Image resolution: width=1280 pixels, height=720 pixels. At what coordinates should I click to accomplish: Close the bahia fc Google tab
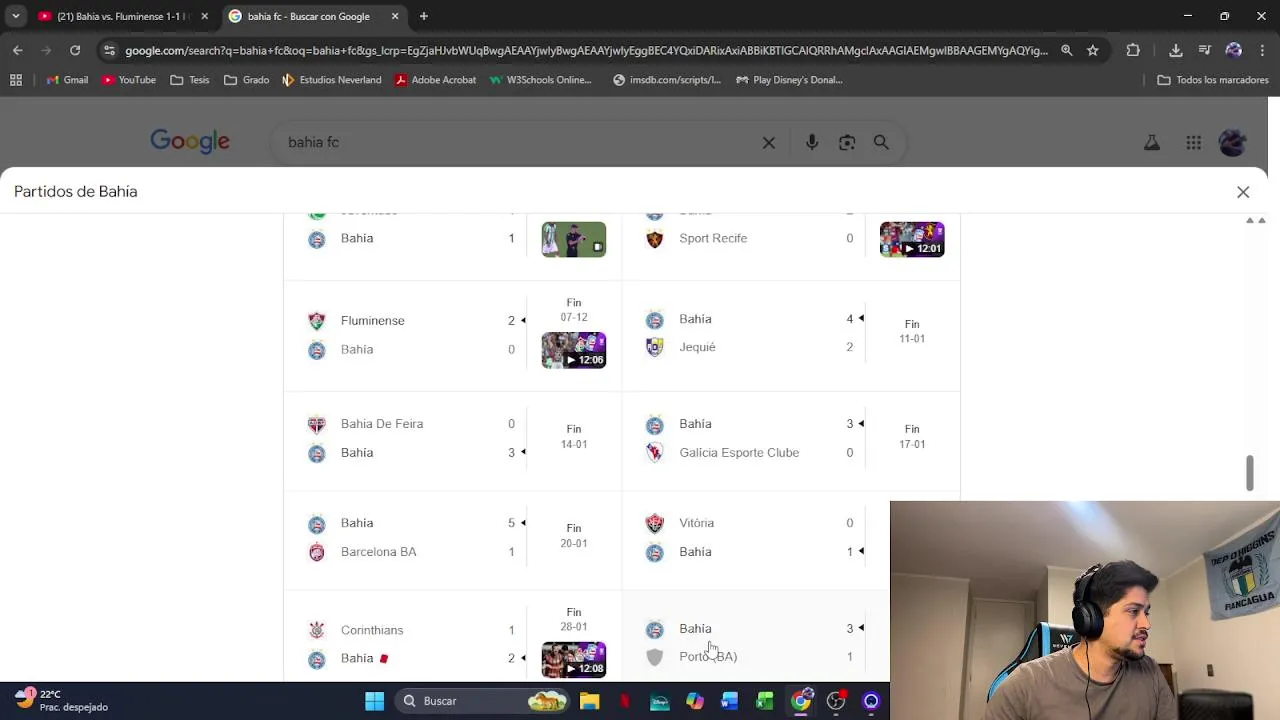click(x=394, y=16)
